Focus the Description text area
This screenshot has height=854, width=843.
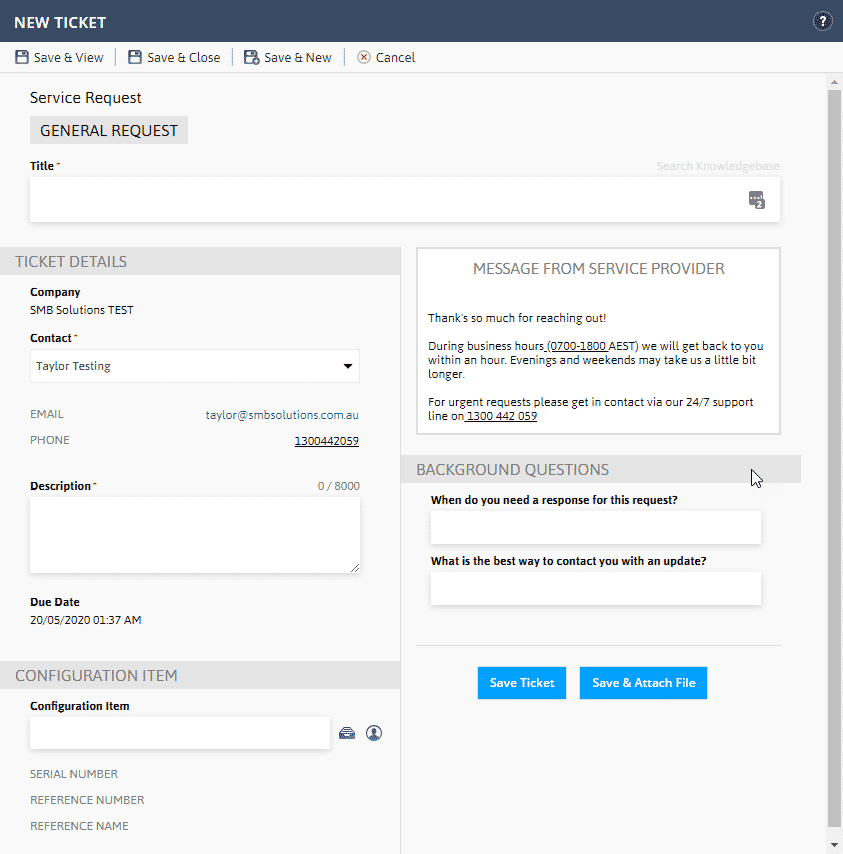pos(194,535)
